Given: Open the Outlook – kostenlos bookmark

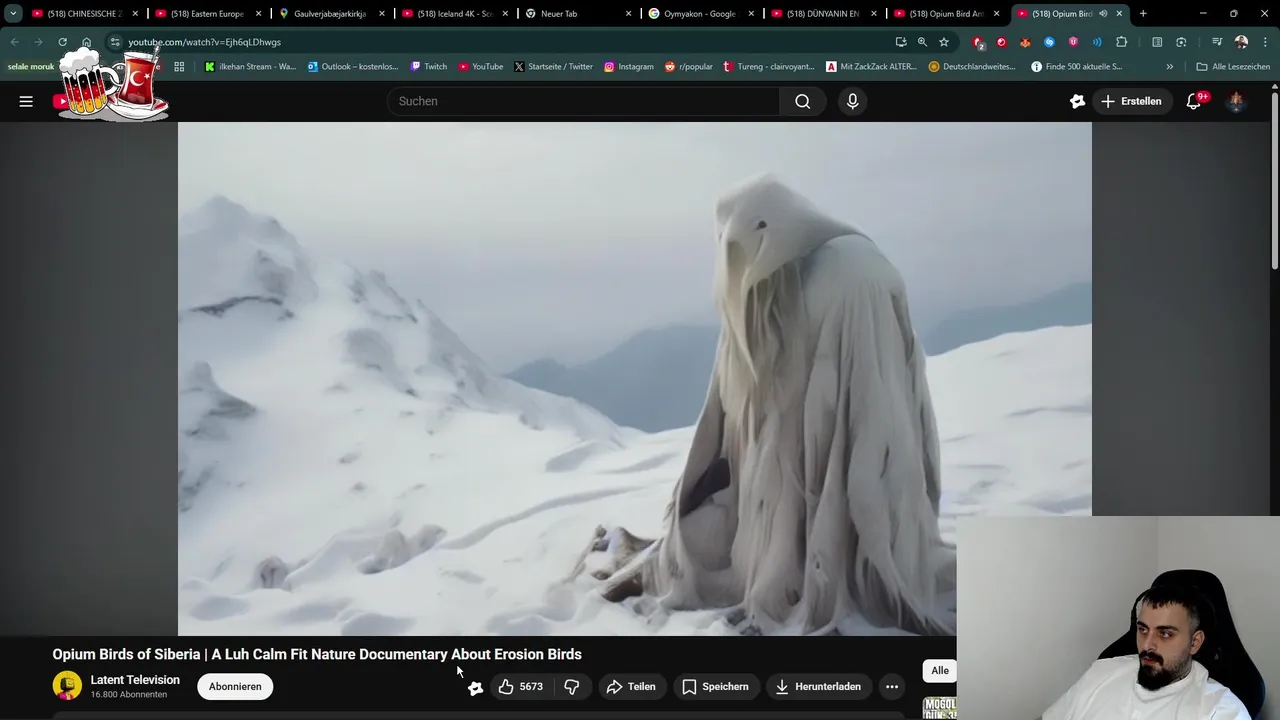Looking at the screenshot, I should point(353,67).
